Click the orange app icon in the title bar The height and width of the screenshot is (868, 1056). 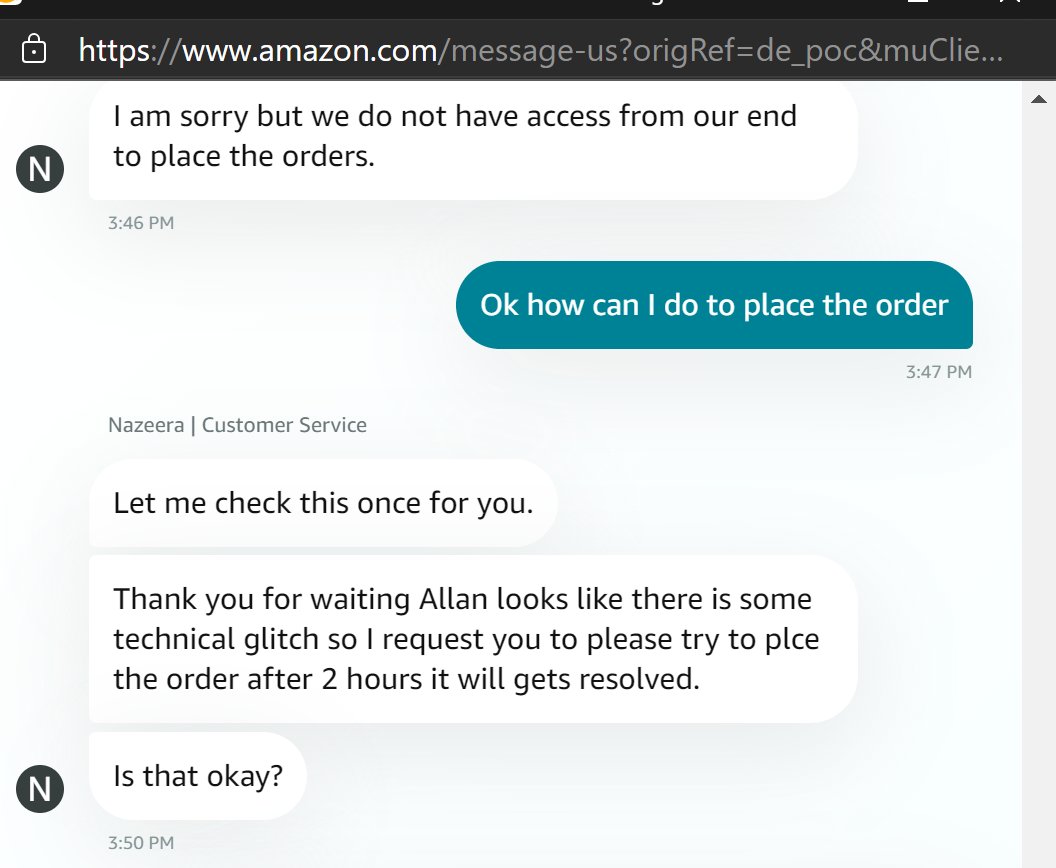[11, 2]
